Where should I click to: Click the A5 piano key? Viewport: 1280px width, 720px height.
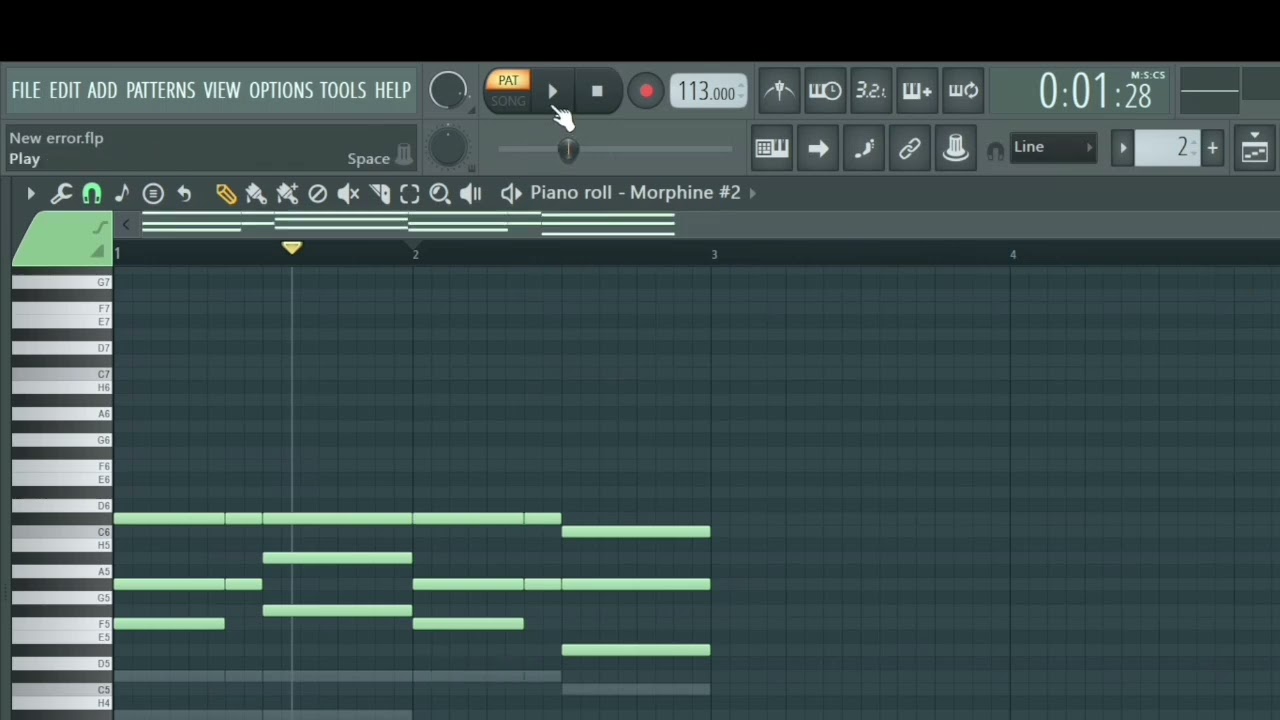62,572
